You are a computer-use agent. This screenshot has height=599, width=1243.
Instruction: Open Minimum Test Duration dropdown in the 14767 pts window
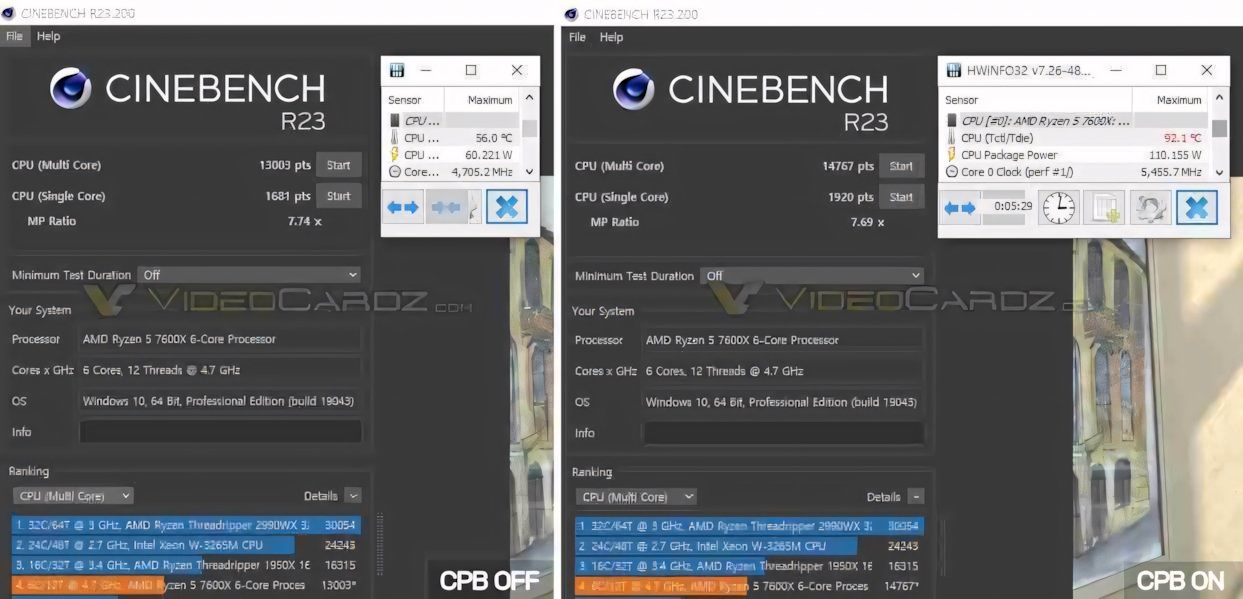tap(813, 276)
